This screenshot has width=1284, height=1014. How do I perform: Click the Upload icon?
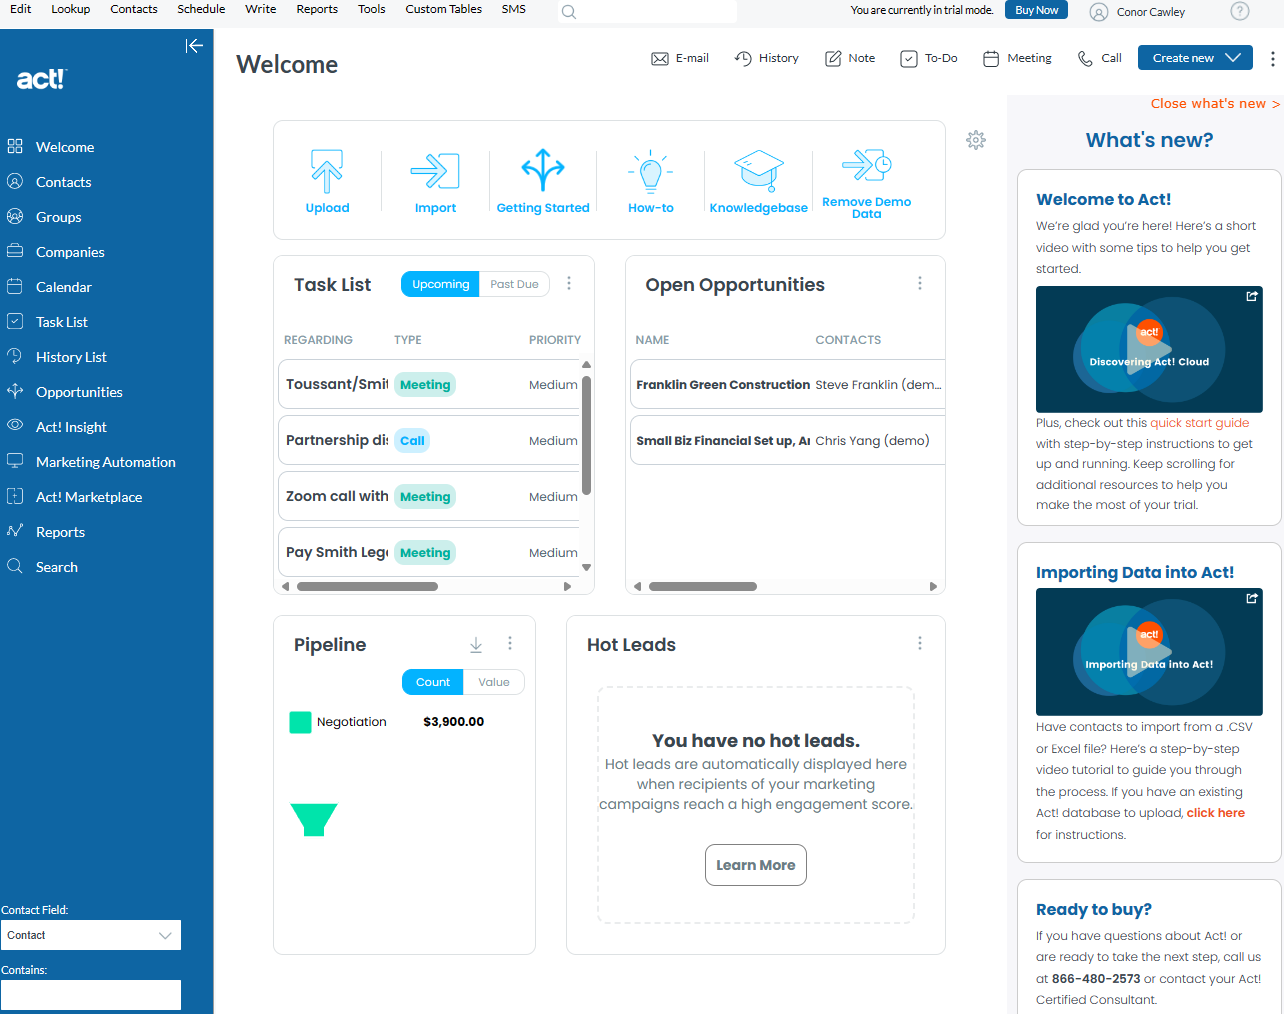pyautogui.click(x=327, y=171)
